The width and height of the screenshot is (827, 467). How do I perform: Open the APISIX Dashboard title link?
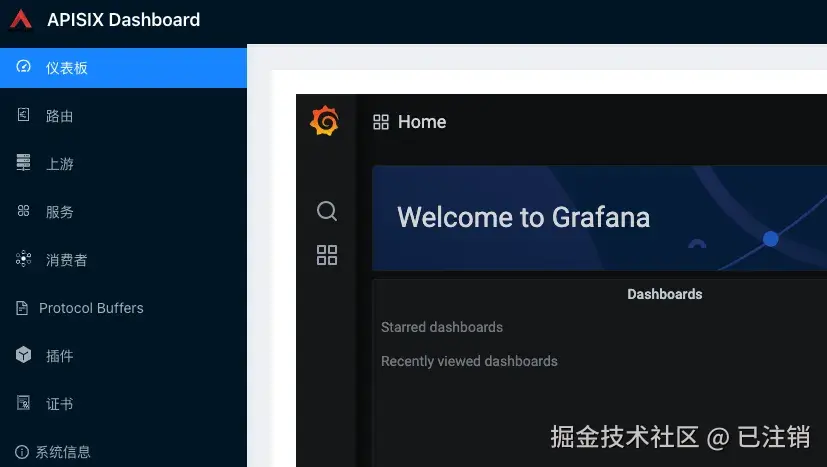pyautogui.click(x=123, y=20)
